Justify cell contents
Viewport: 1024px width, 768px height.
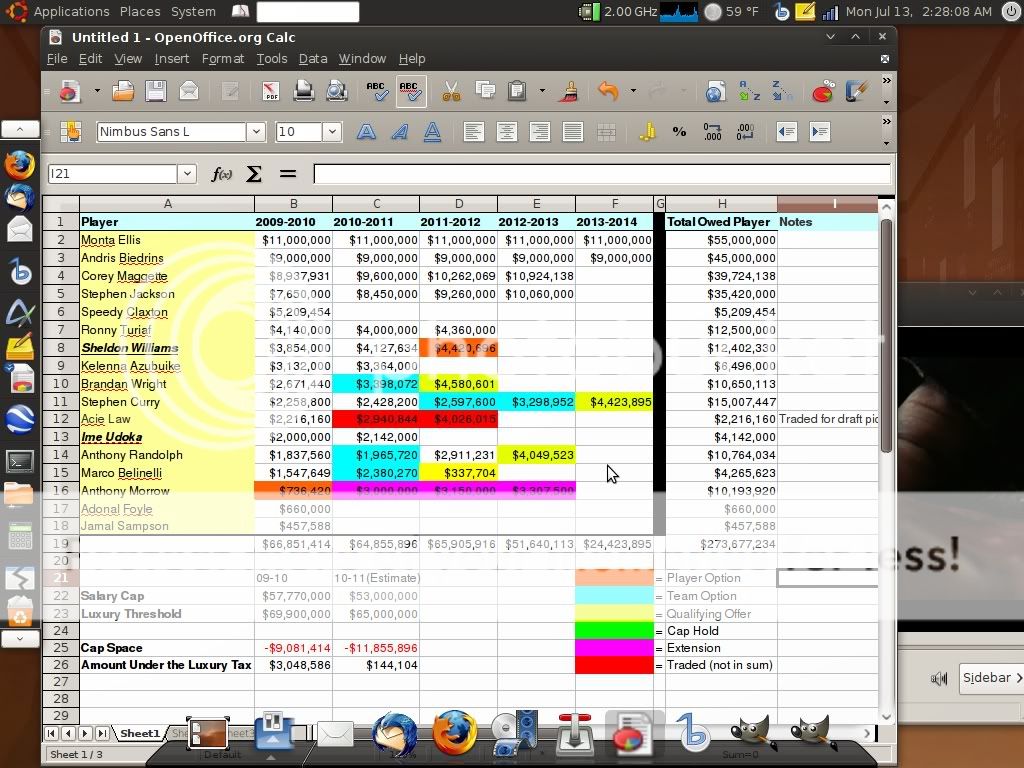(x=573, y=132)
